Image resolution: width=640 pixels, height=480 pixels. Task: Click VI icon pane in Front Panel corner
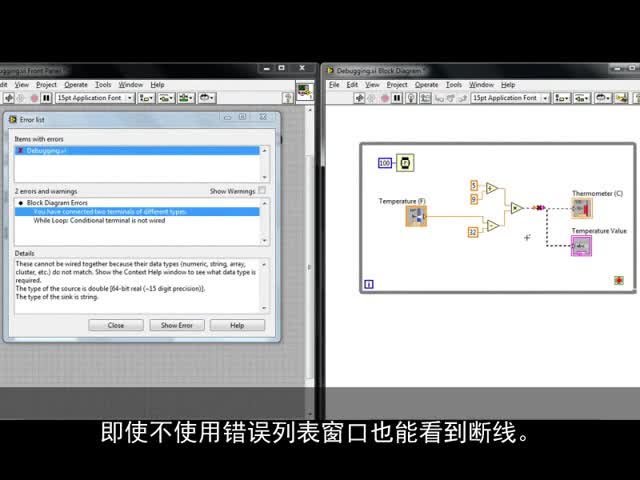[x=304, y=91]
